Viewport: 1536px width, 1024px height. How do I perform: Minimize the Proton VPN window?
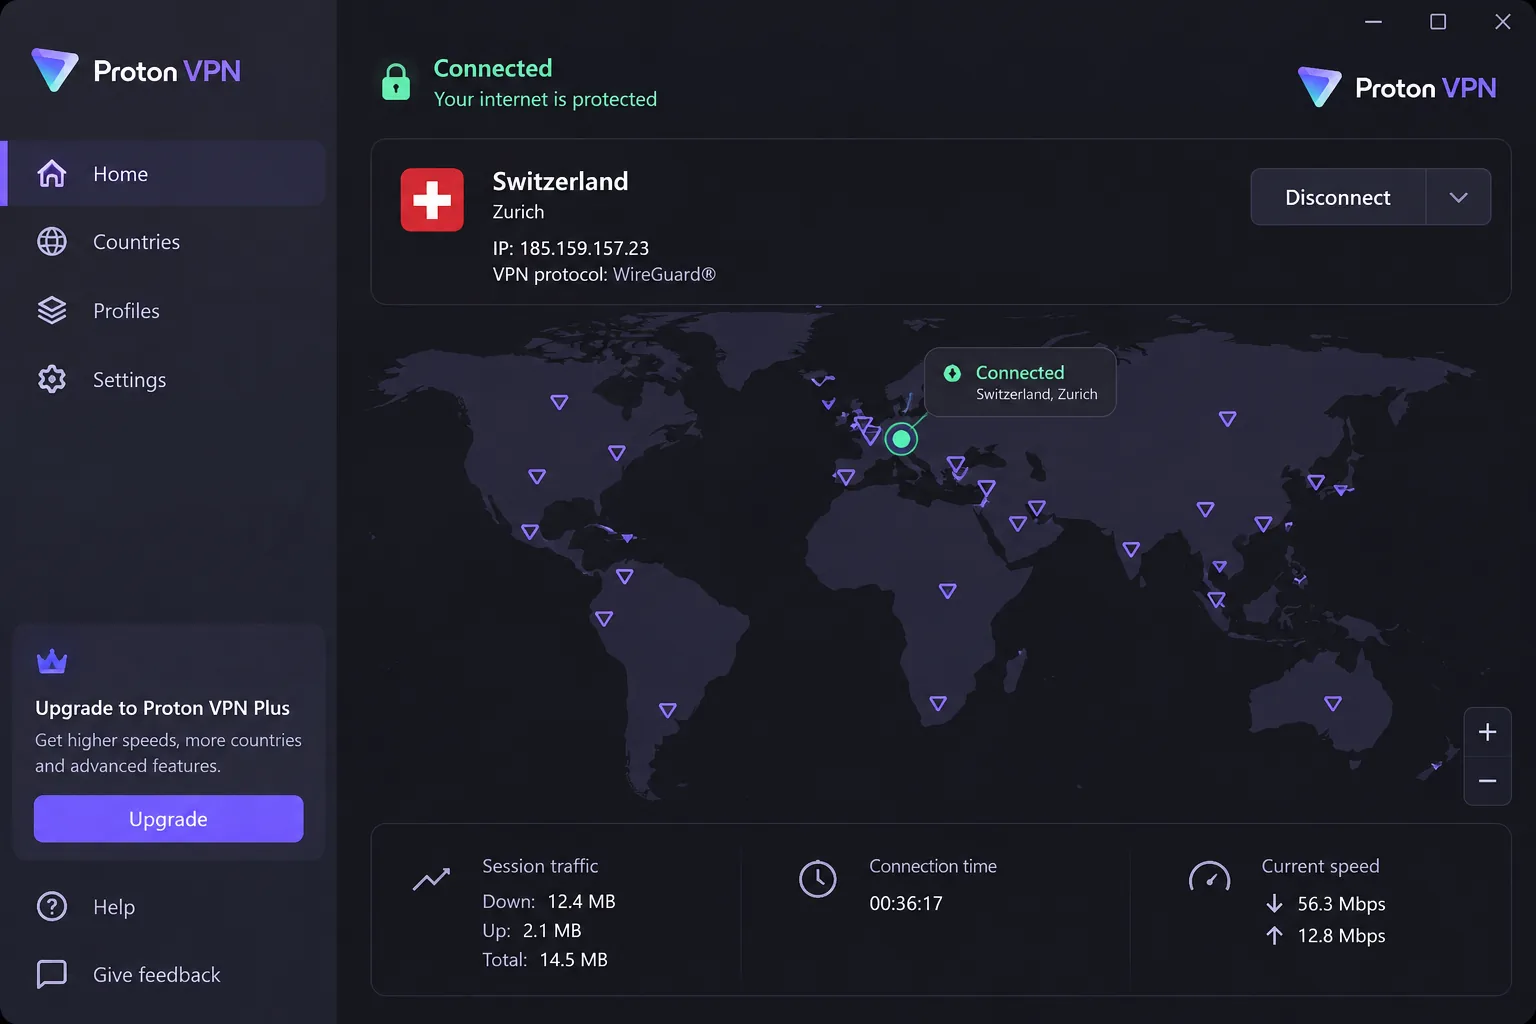[1374, 22]
